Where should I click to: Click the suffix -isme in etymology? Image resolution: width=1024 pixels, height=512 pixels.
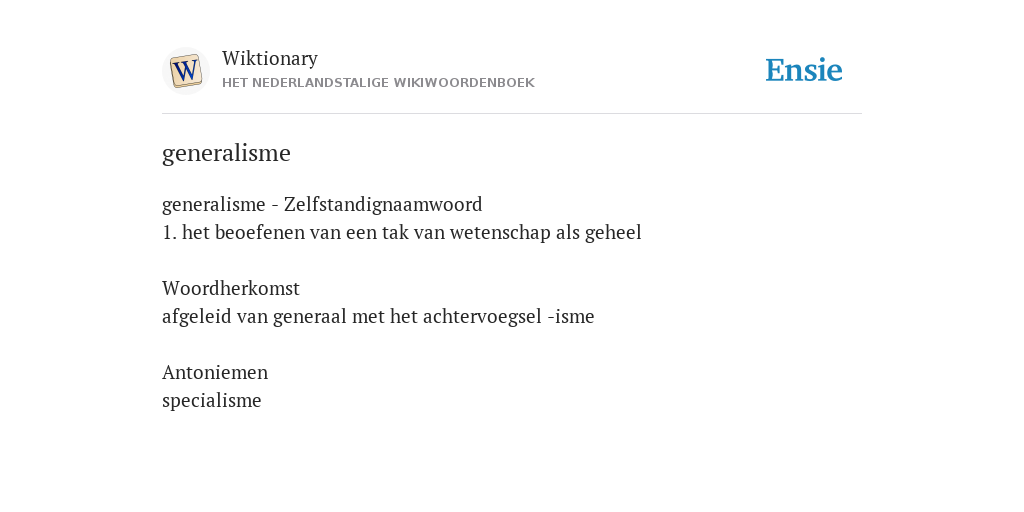[571, 317]
